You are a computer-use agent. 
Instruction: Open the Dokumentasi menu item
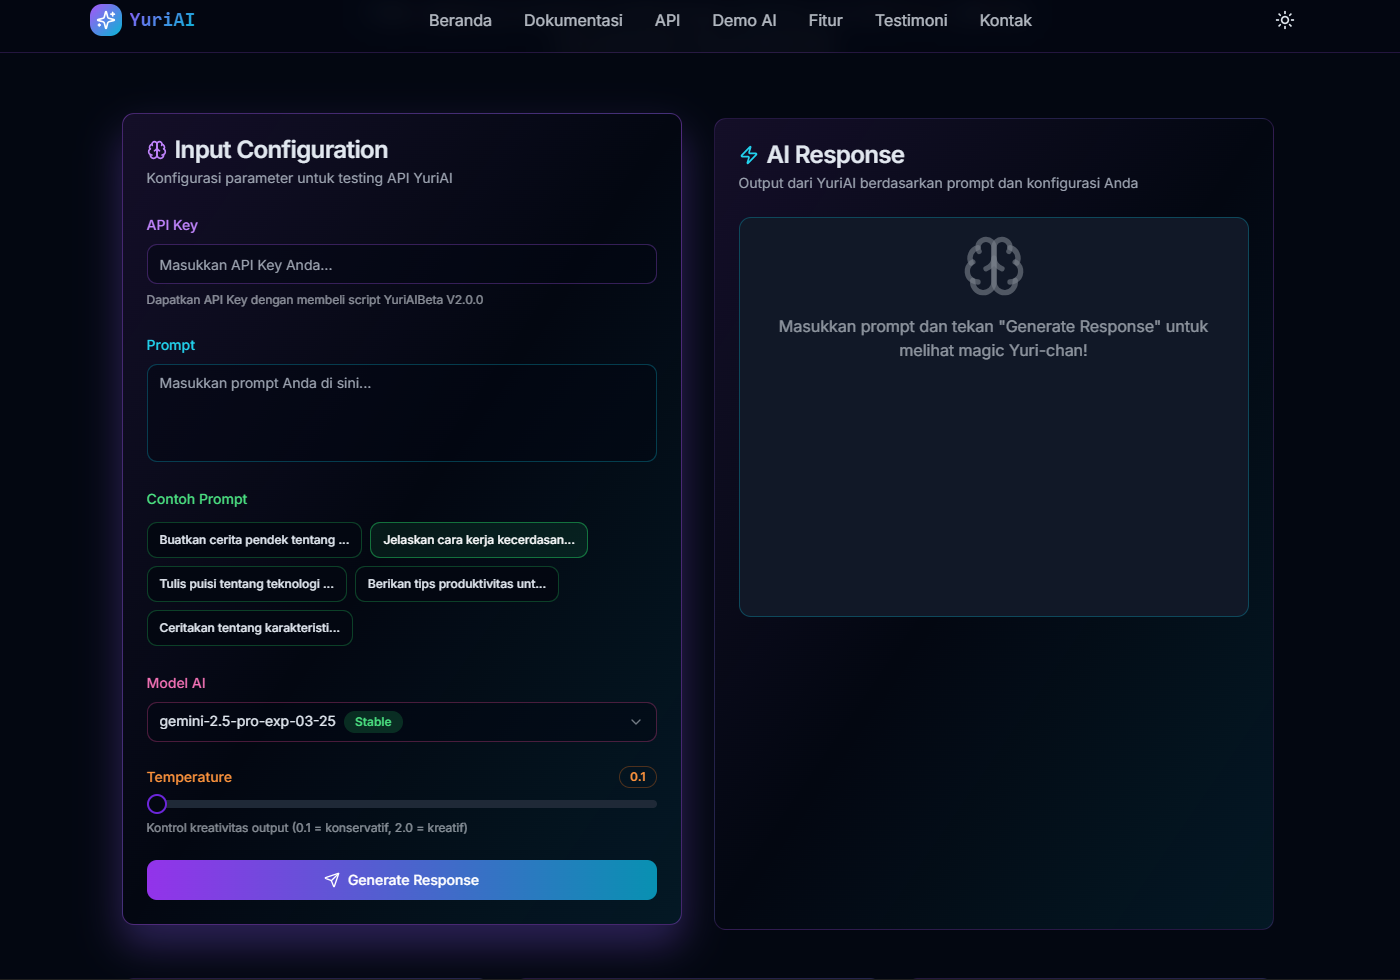pos(572,20)
